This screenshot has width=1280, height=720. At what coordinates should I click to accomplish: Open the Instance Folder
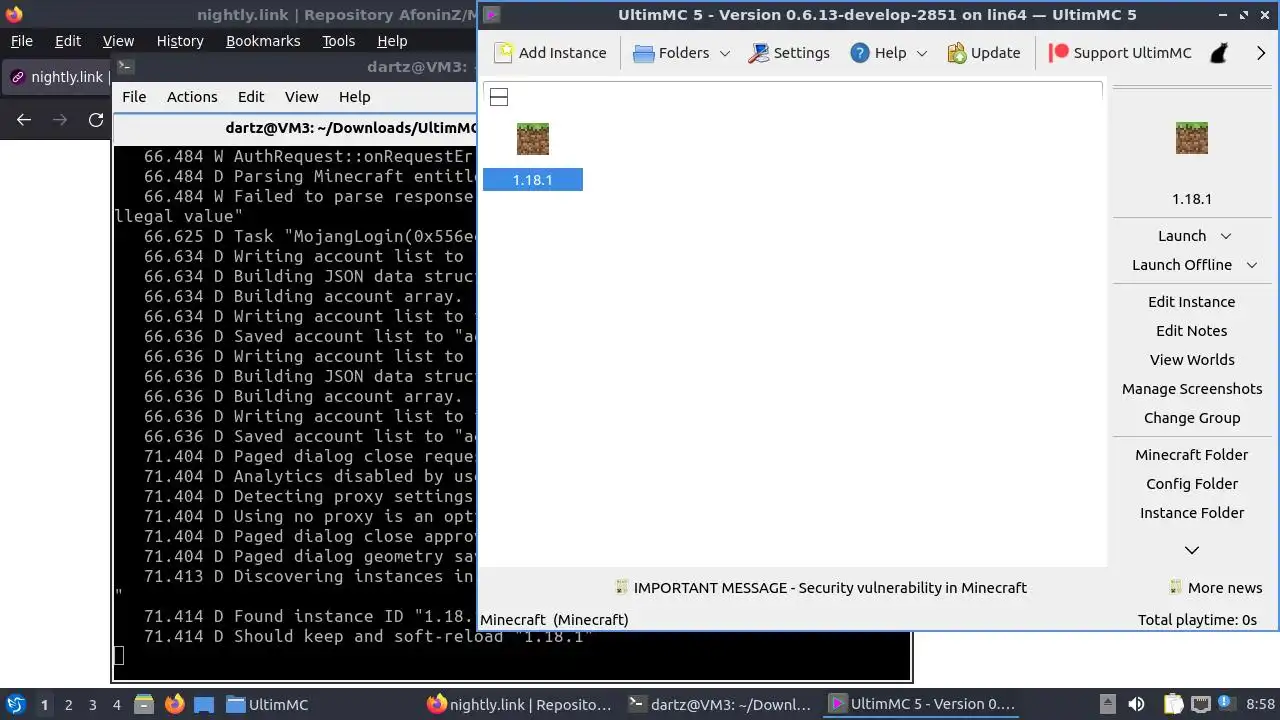(x=1192, y=513)
